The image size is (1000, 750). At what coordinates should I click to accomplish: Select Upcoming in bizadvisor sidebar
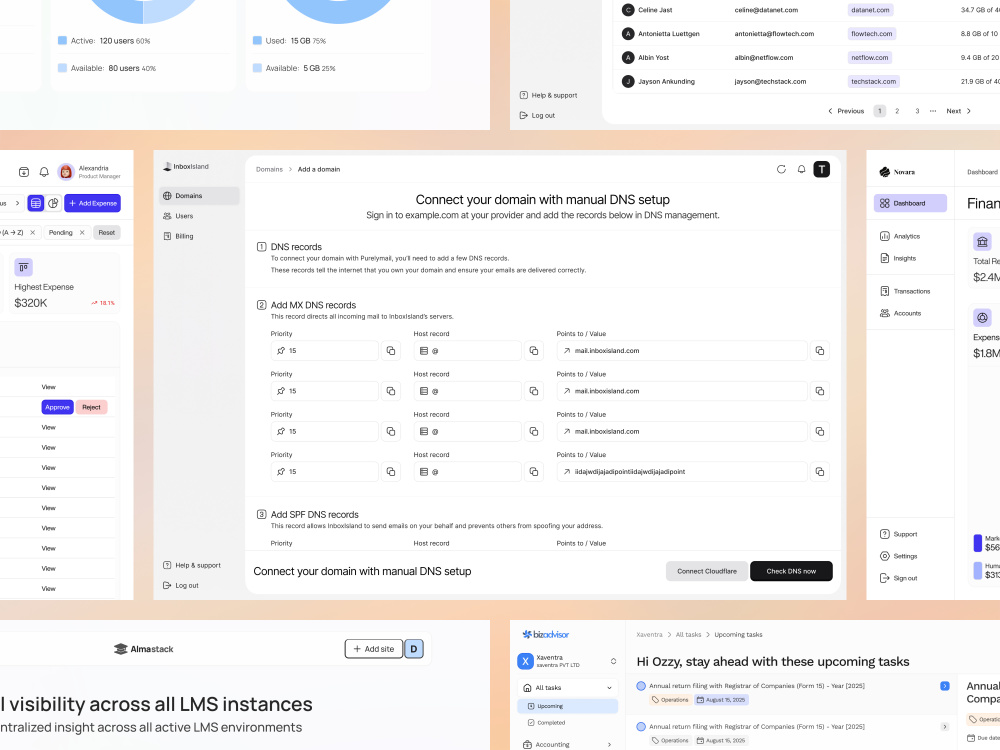pyautogui.click(x=568, y=707)
